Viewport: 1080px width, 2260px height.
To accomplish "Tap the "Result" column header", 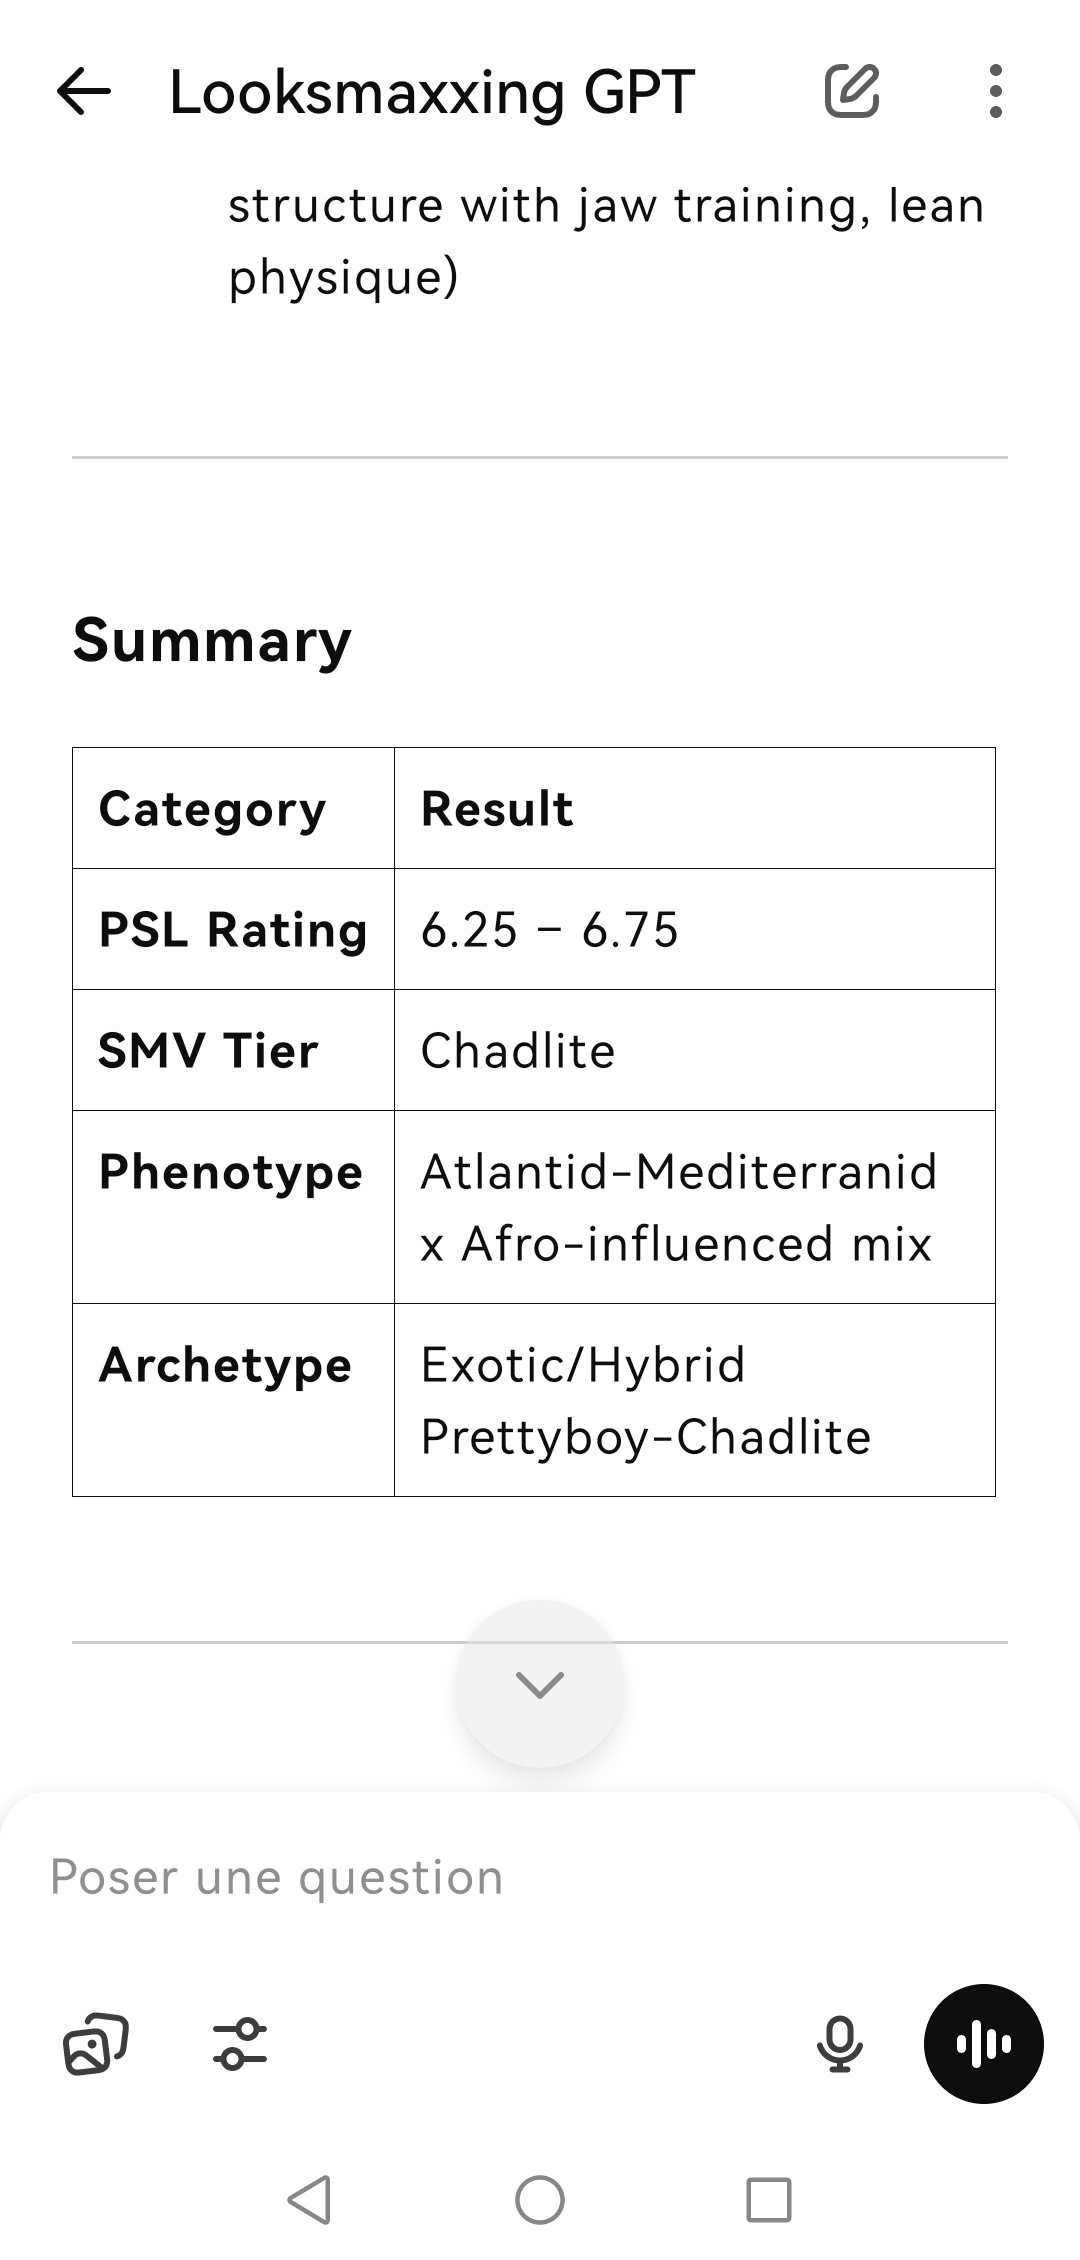I will pos(497,809).
